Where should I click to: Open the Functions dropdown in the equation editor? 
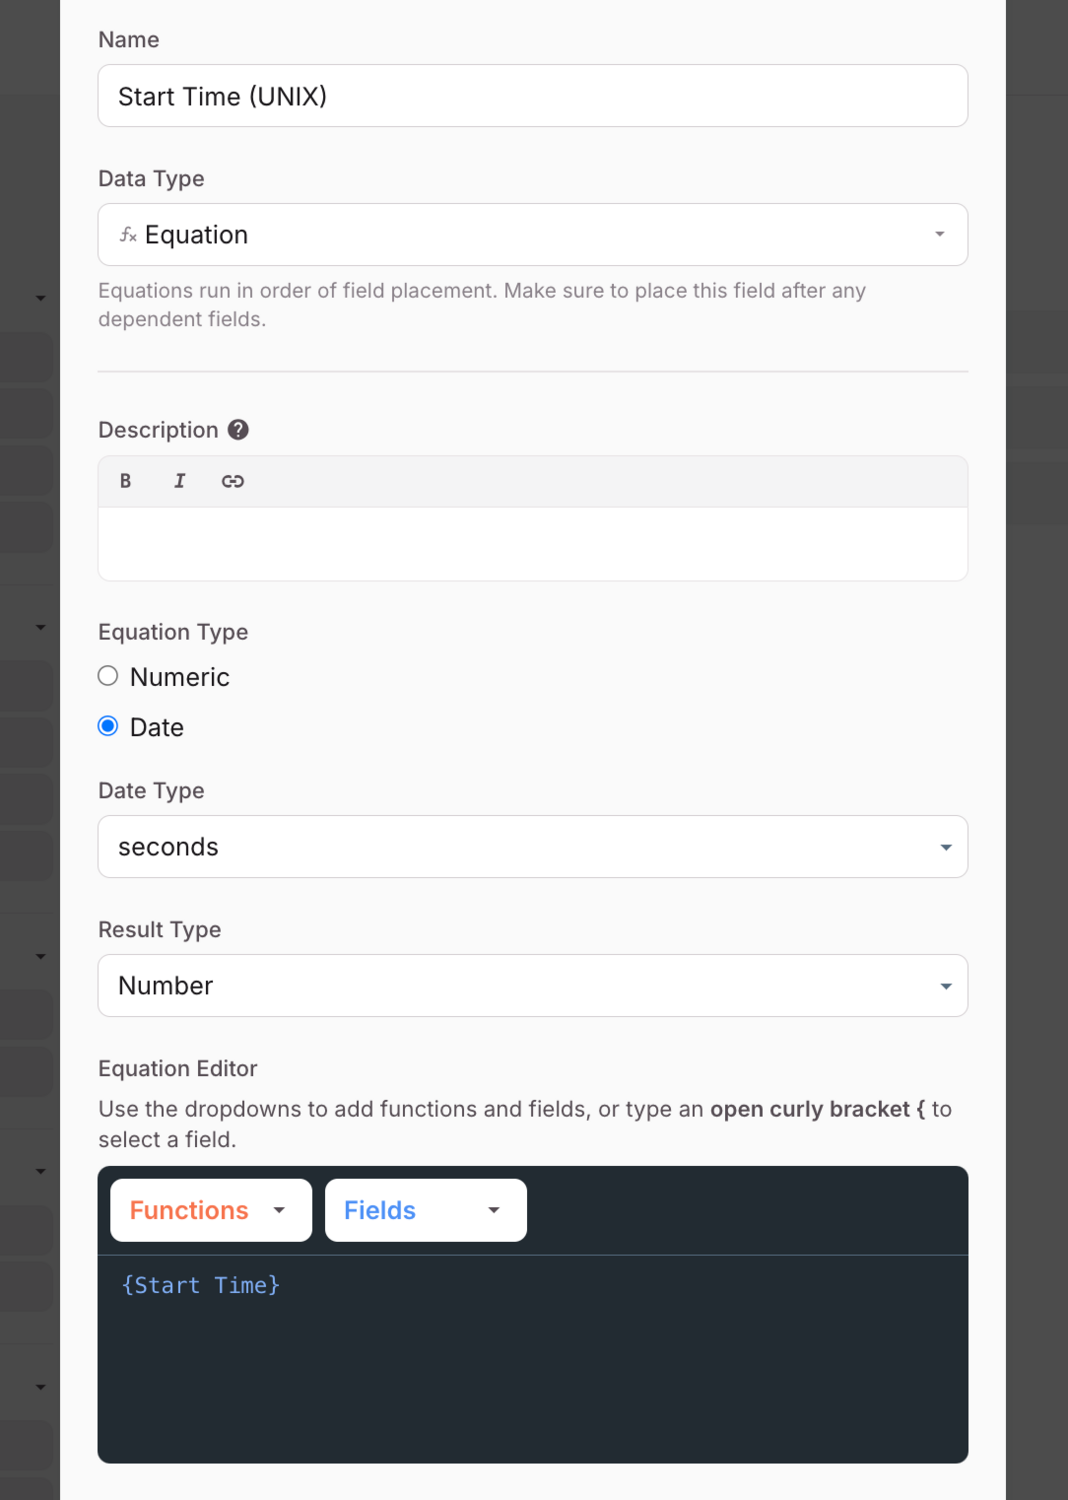(x=210, y=1210)
